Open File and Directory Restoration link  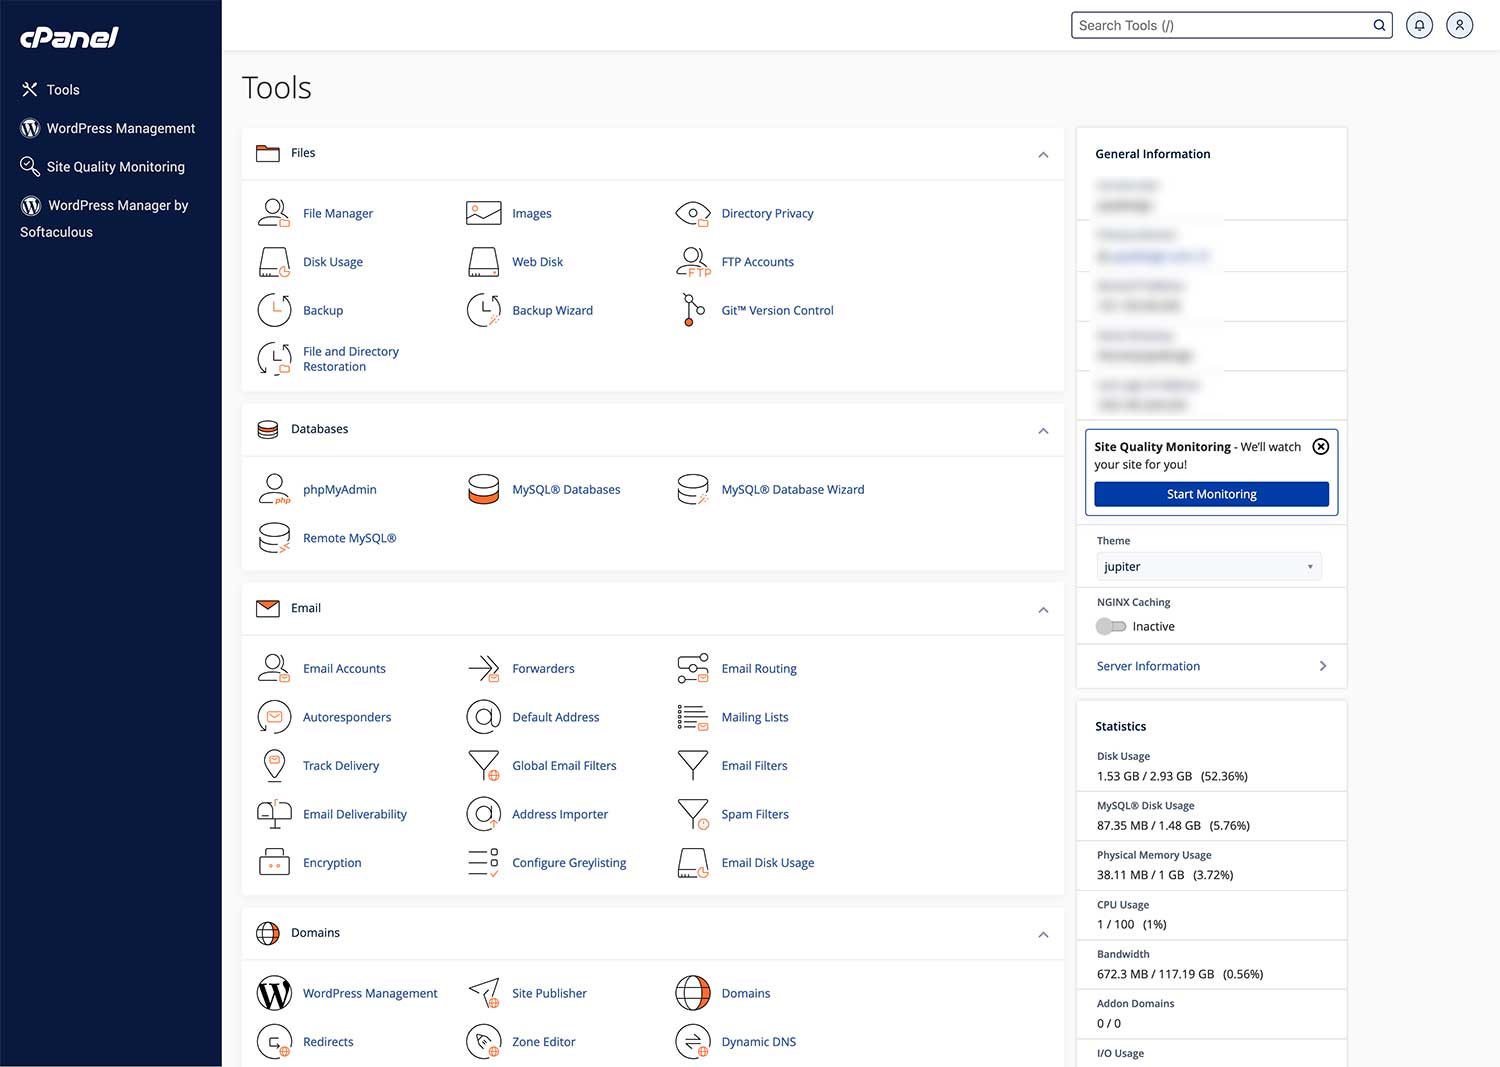coord(351,359)
